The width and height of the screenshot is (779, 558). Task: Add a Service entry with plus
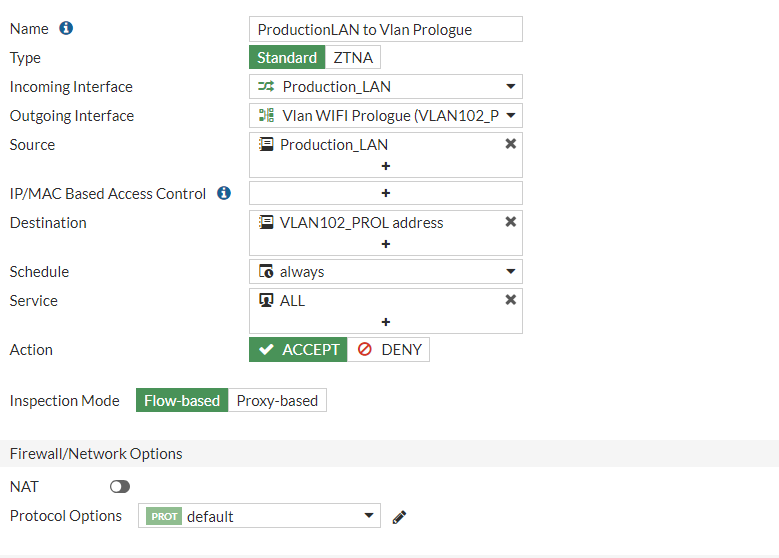(x=386, y=322)
